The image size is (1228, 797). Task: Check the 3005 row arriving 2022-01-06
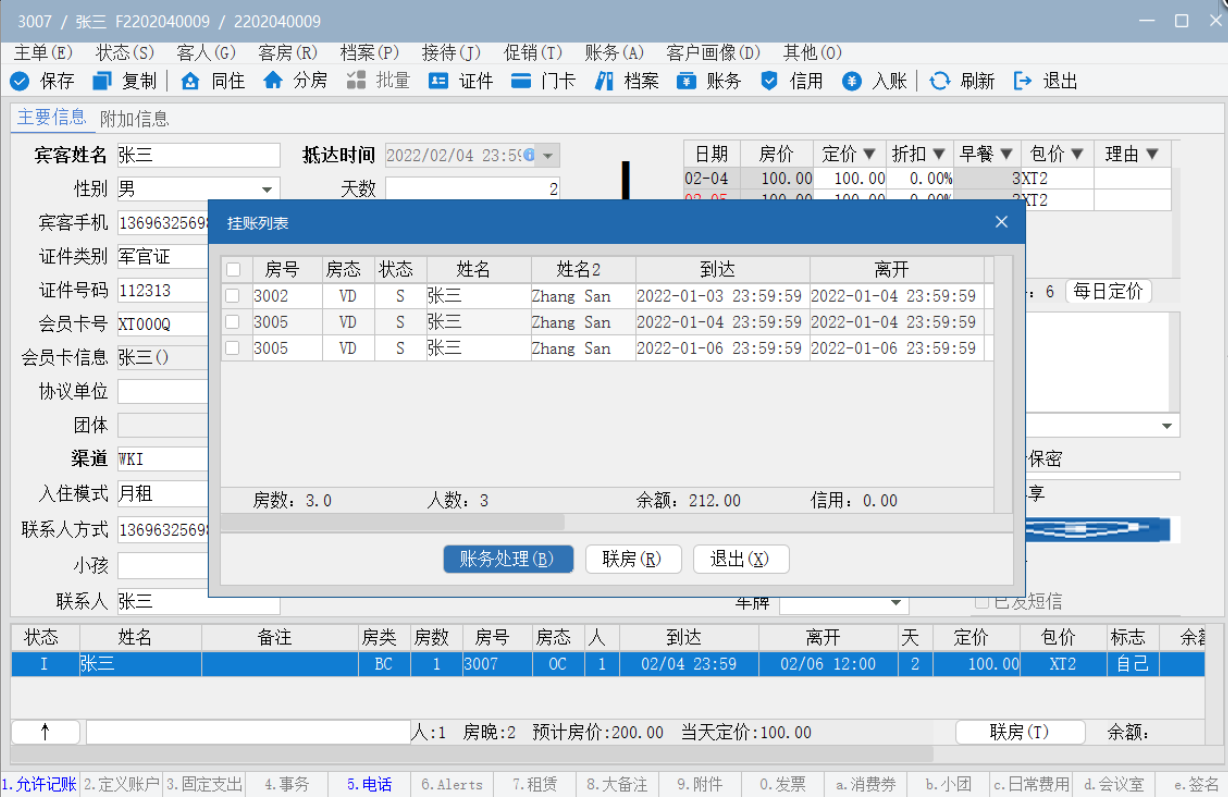[x=233, y=348]
